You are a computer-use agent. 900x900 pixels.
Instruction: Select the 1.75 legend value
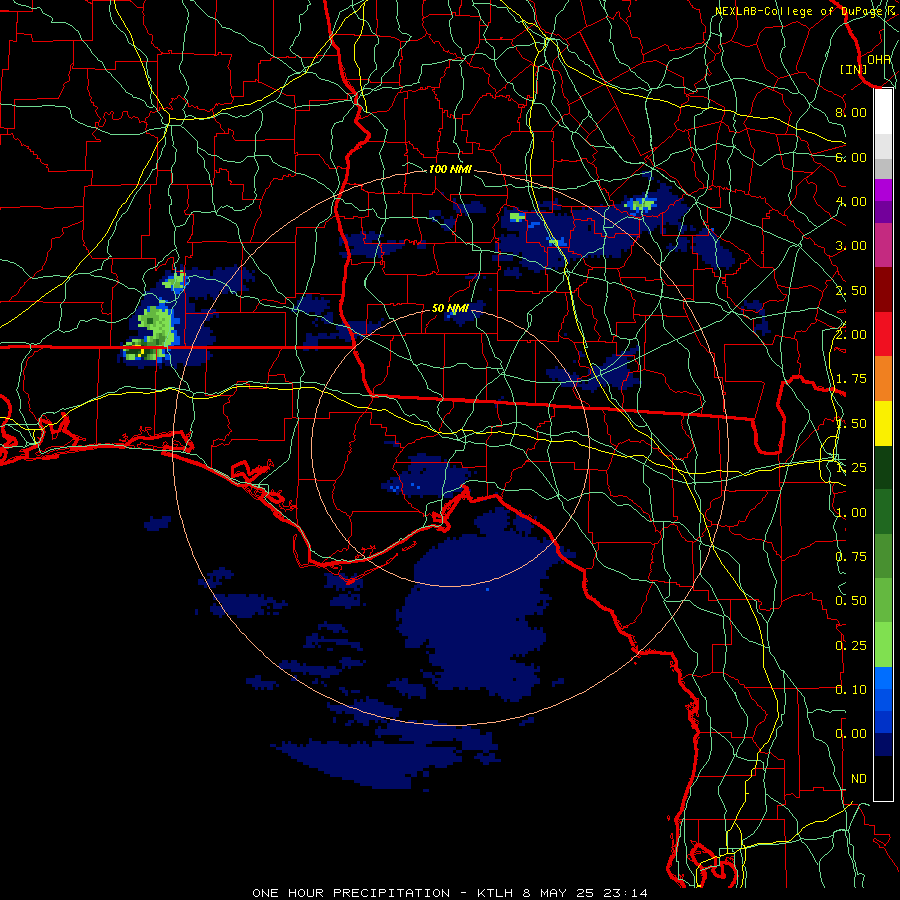851,379
